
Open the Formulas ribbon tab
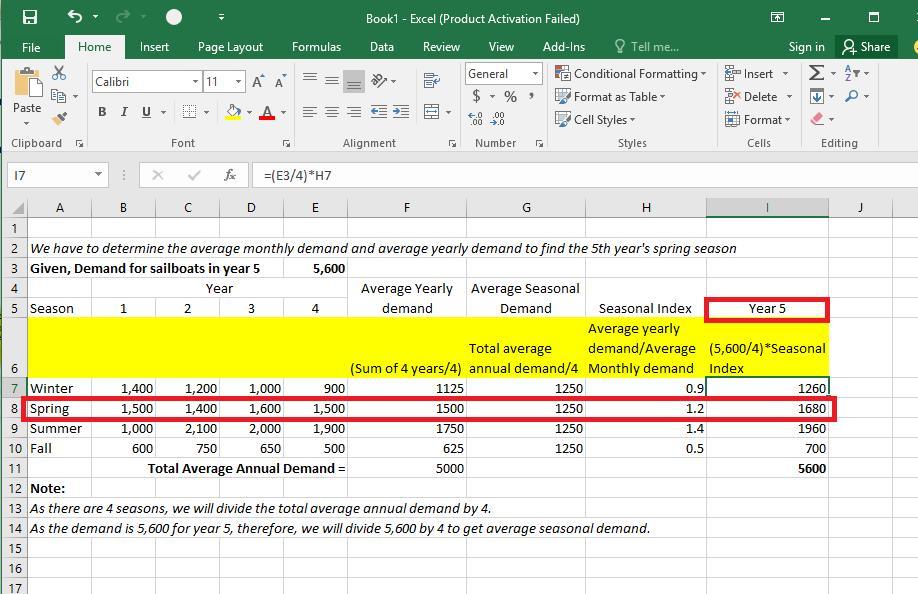pyautogui.click(x=316, y=46)
